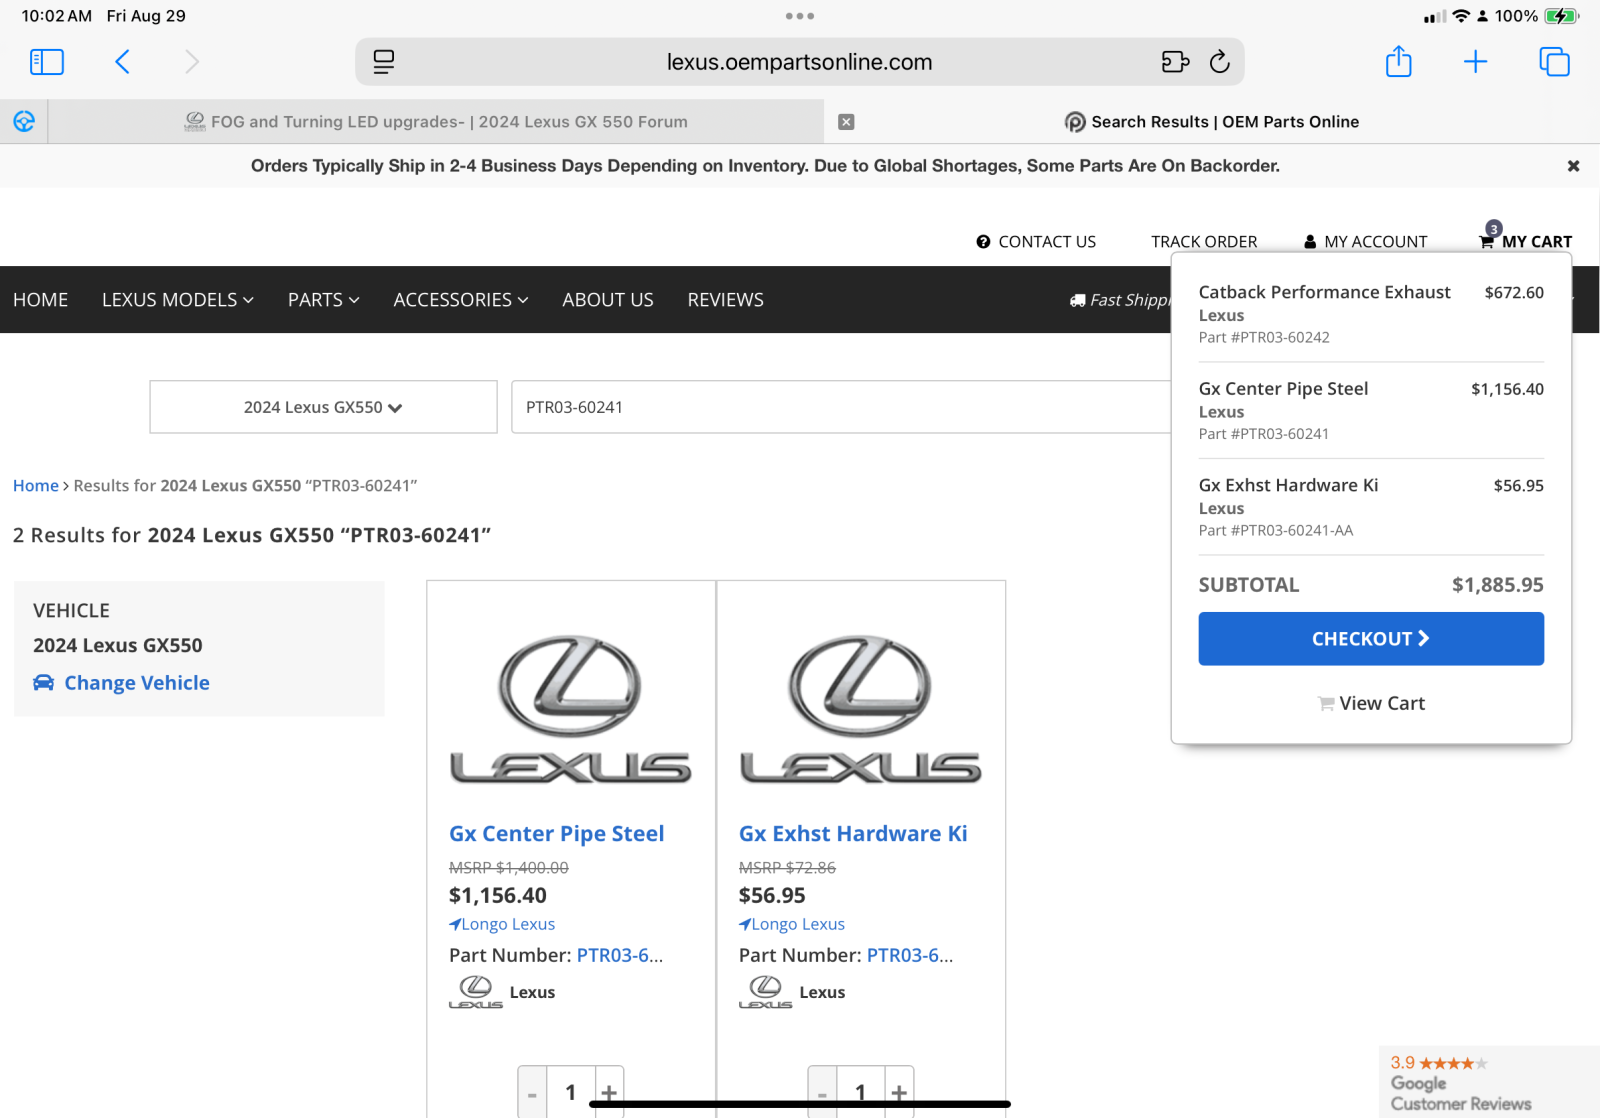Show the Safari sidebar
Viewport: 1600px width, 1118px height.
[47, 62]
